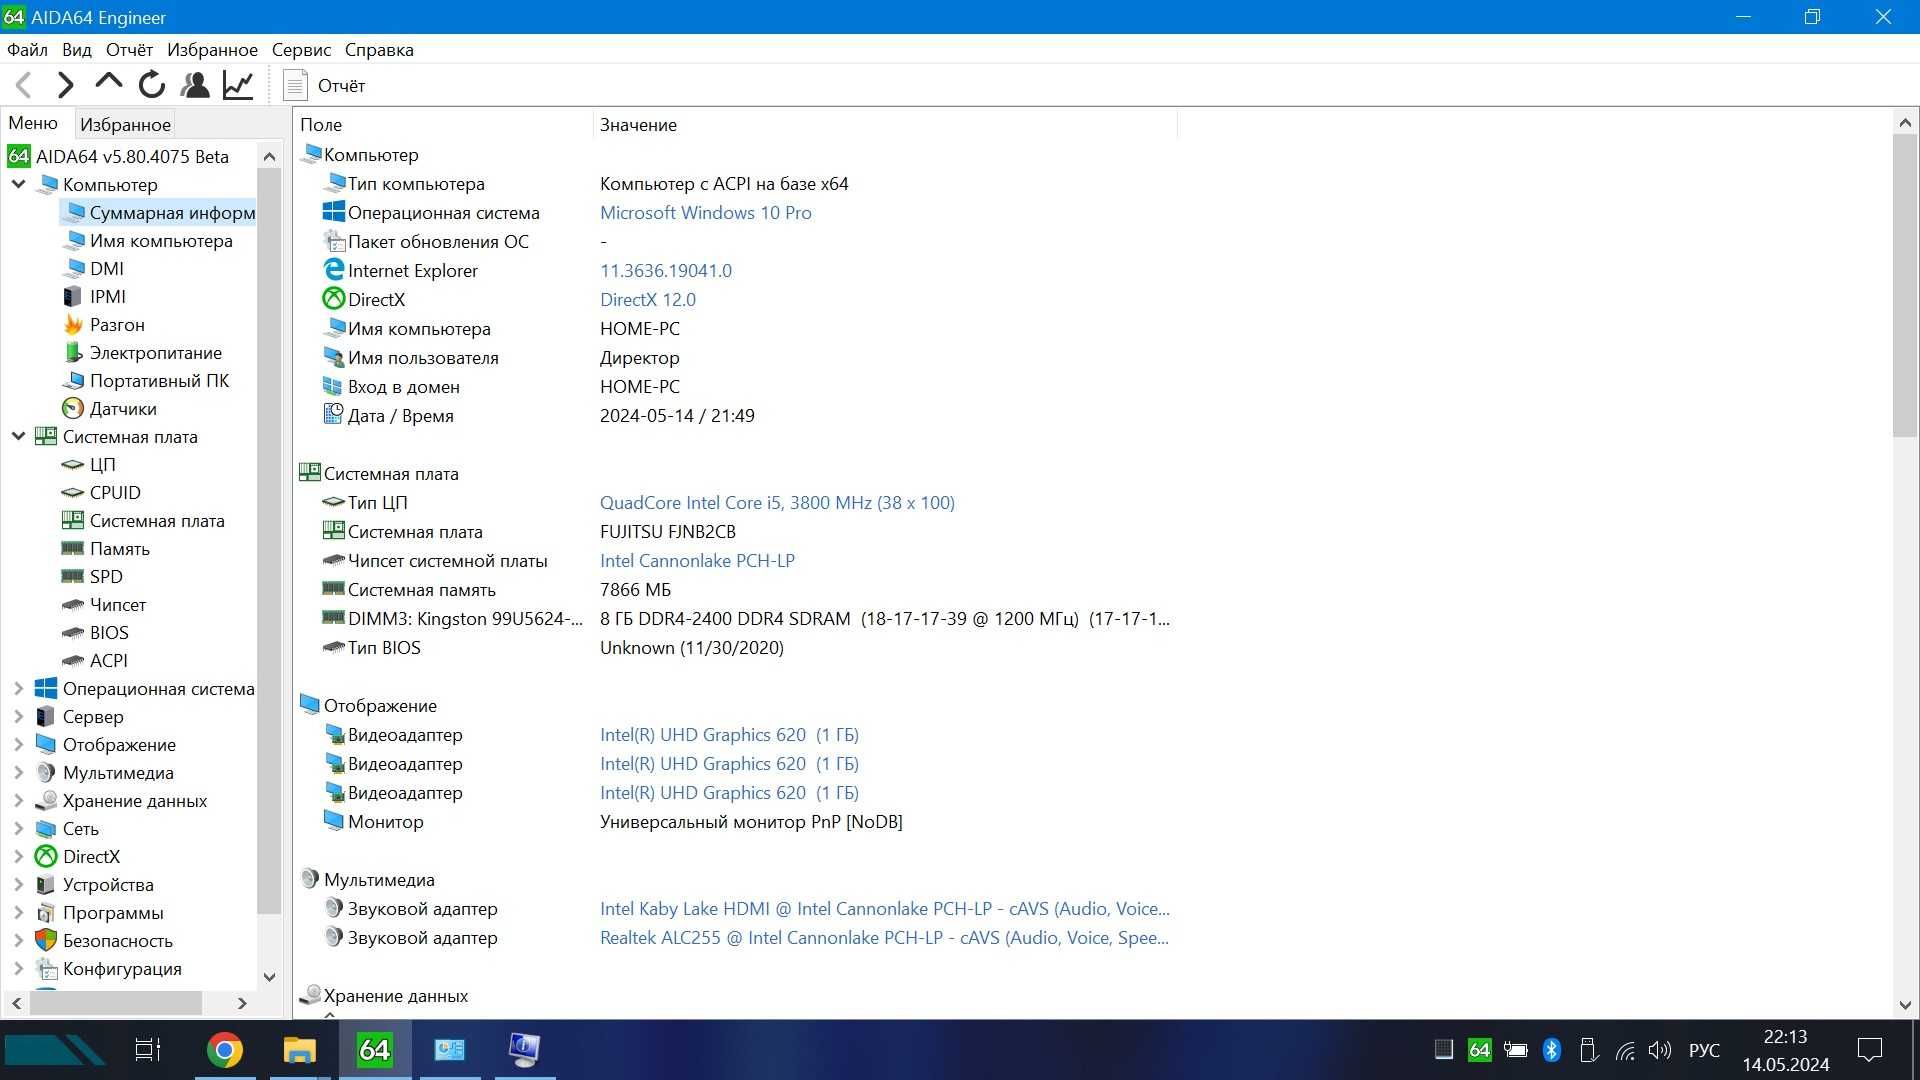Open Task View on the taskbar
The width and height of the screenshot is (1920, 1080).
point(148,1050)
